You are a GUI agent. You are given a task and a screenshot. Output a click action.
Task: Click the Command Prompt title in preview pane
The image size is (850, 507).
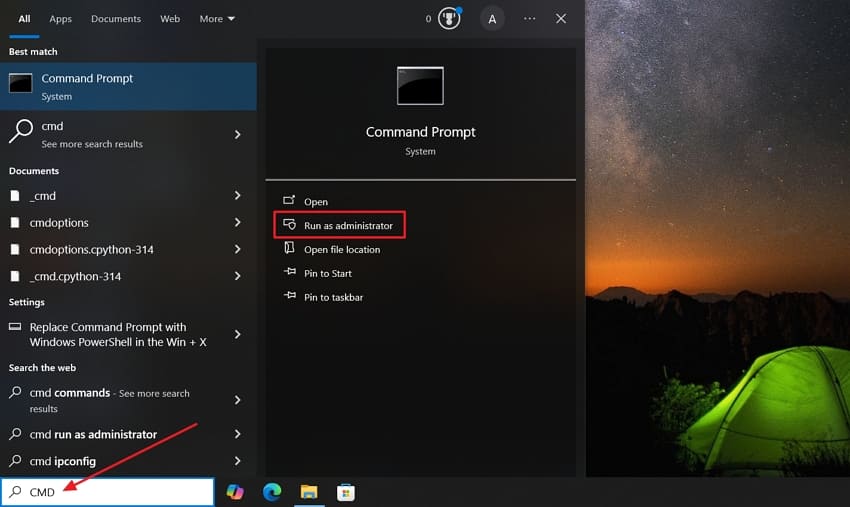pos(421,132)
